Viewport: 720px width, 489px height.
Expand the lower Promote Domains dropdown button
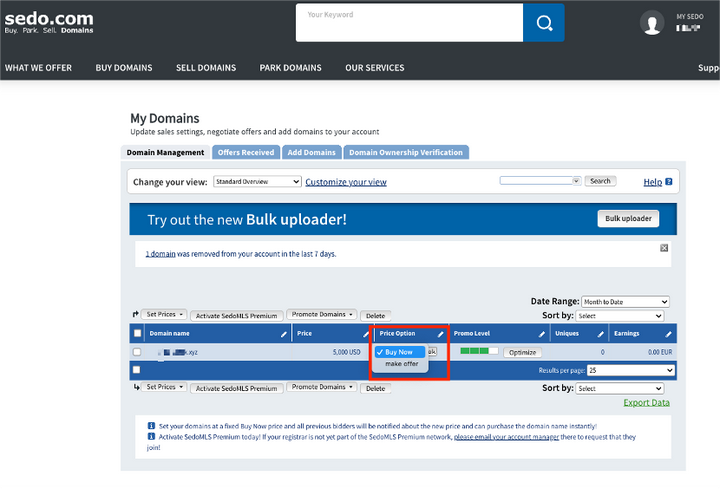click(321, 387)
